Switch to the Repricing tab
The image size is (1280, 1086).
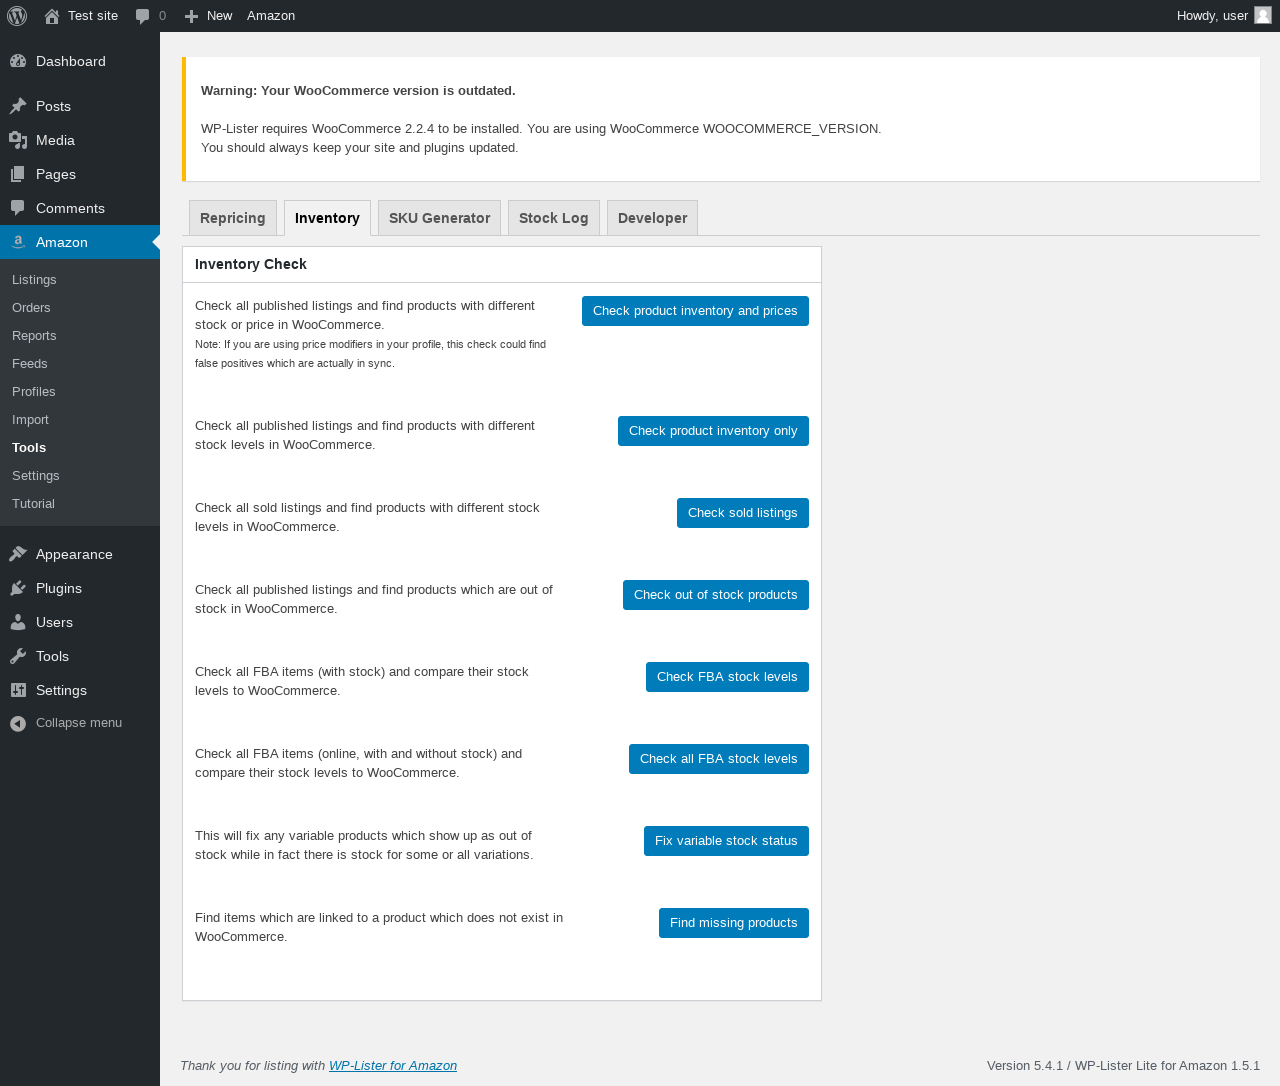pos(233,218)
